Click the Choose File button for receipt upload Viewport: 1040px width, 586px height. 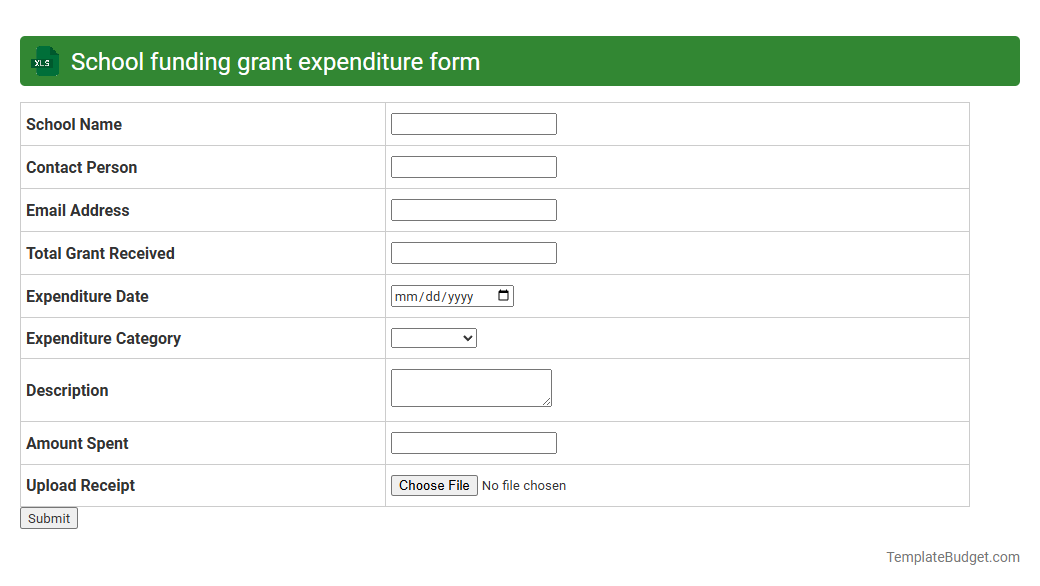coord(434,485)
